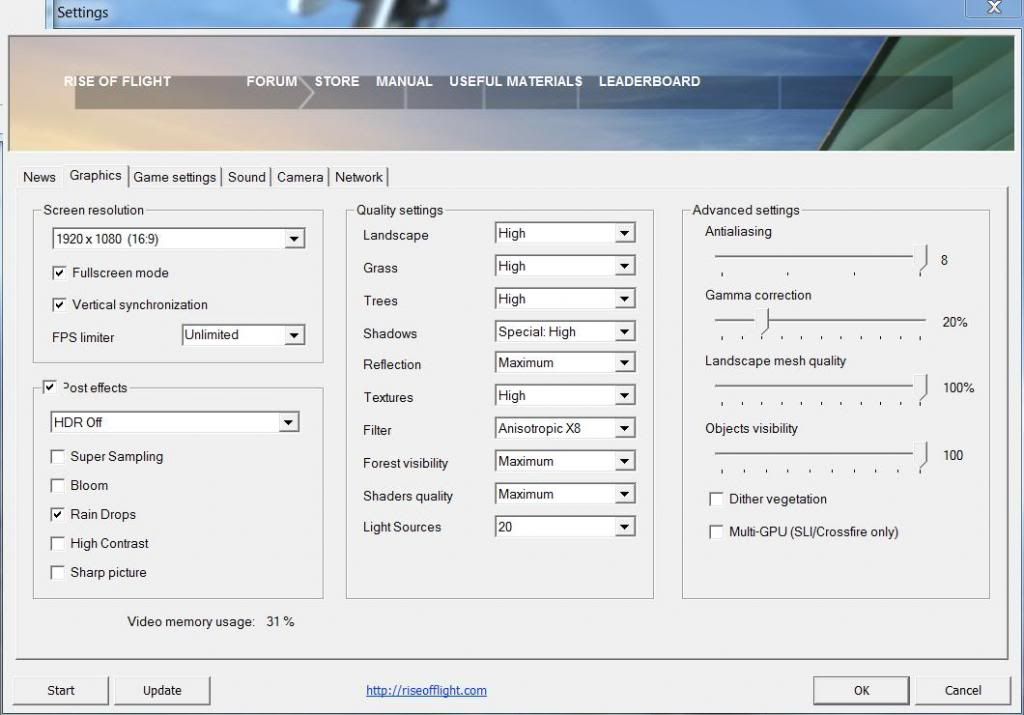1024x715 pixels.
Task: Click the Landscape mesh quality 100% value
Action: 958,388
